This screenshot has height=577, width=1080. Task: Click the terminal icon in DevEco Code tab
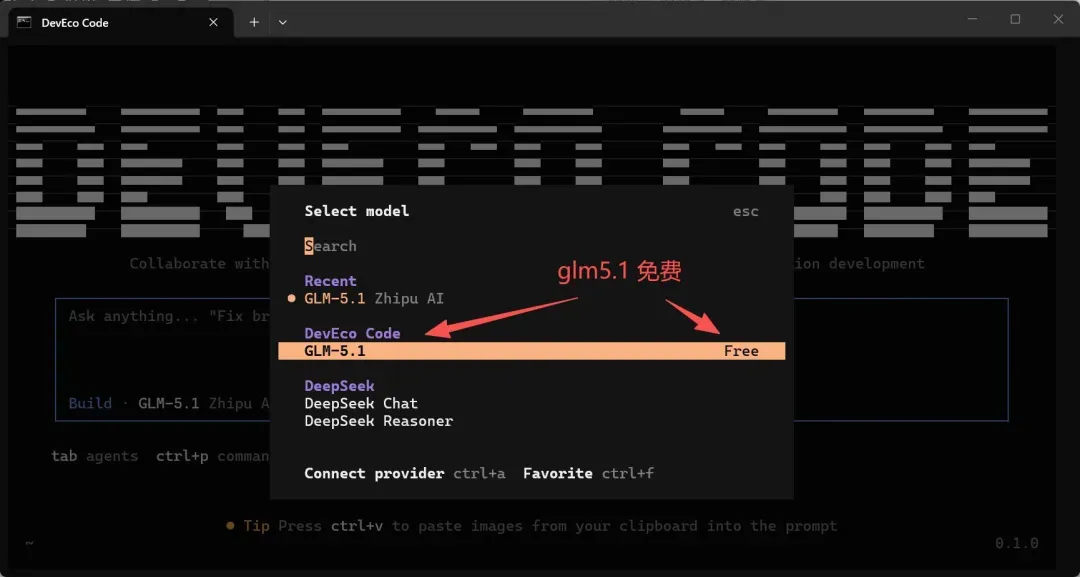[x=25, y=23]
